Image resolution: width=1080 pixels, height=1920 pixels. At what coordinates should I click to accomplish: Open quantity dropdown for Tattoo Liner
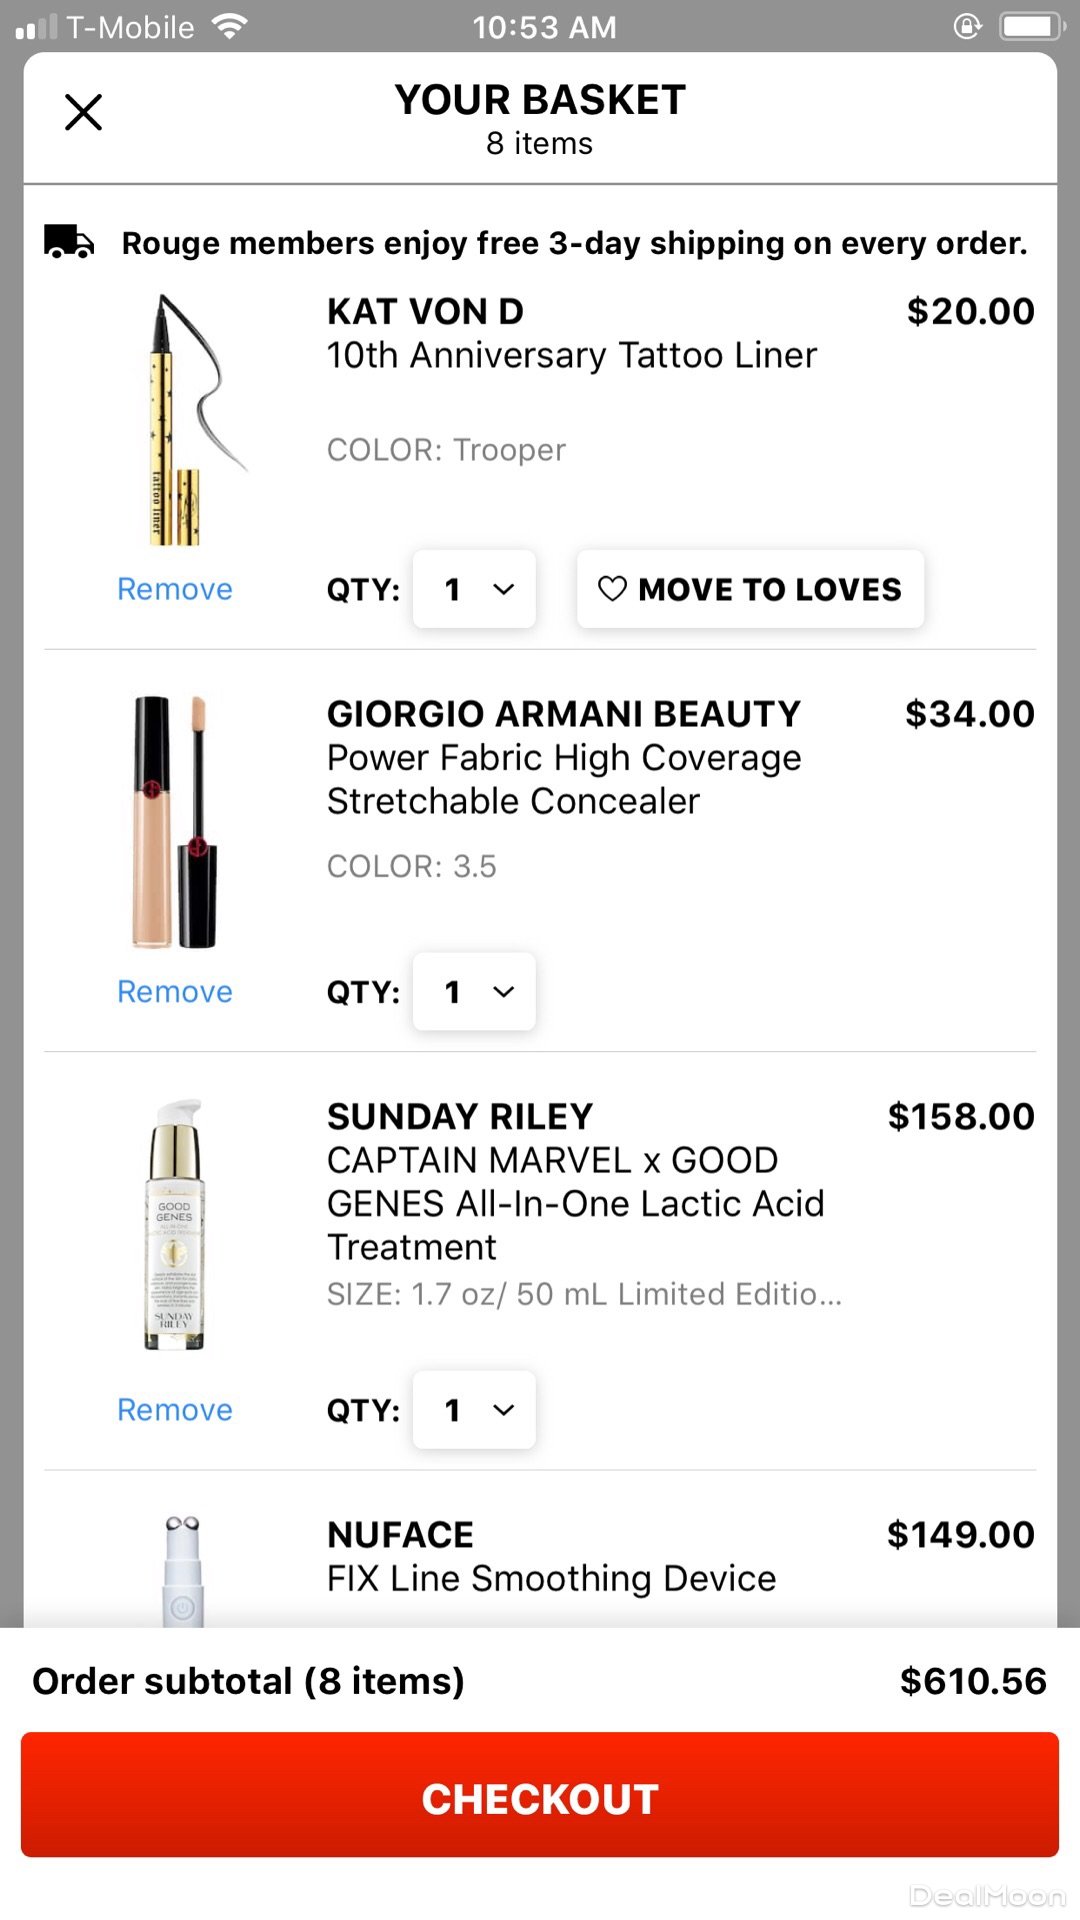[x=474, y=589]
